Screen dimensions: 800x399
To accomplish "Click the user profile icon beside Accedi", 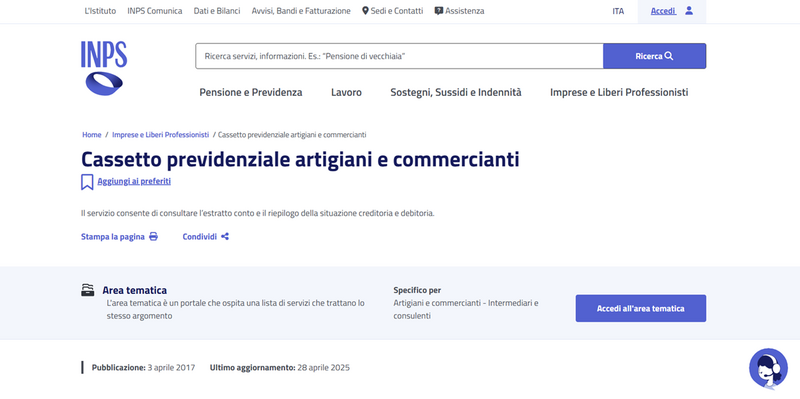I will 689,10.
